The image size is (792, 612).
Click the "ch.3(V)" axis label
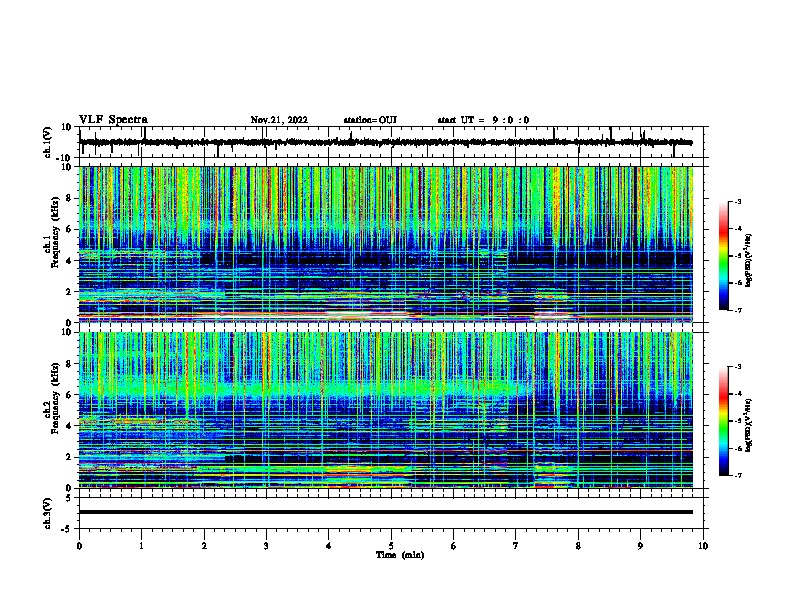click(x=48, y=513)
